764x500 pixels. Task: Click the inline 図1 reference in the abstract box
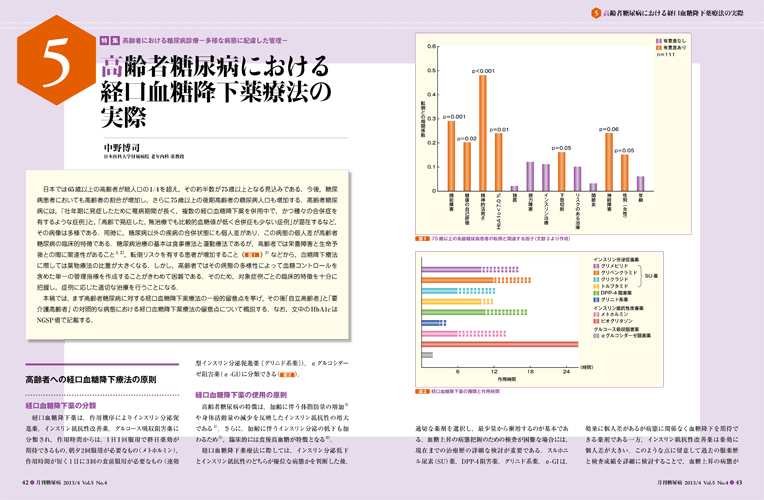[x=252, y=255]
